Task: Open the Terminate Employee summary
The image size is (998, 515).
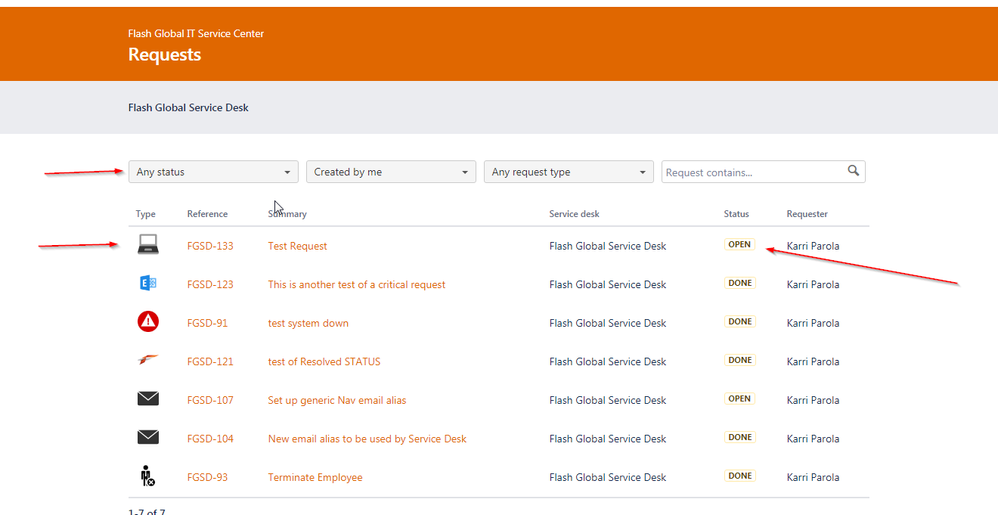Action: [315, 477]
